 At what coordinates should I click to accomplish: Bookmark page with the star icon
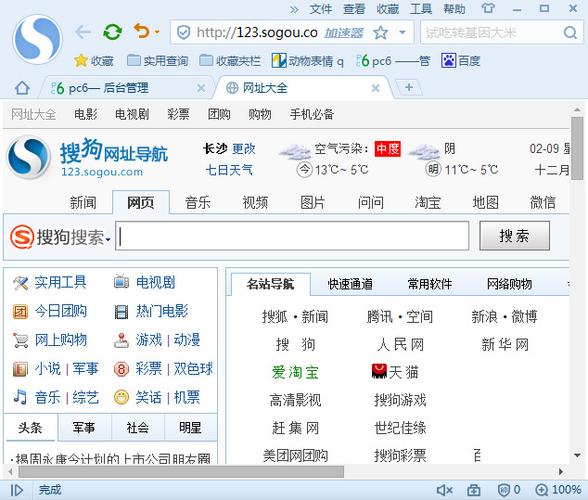point(380,33)
